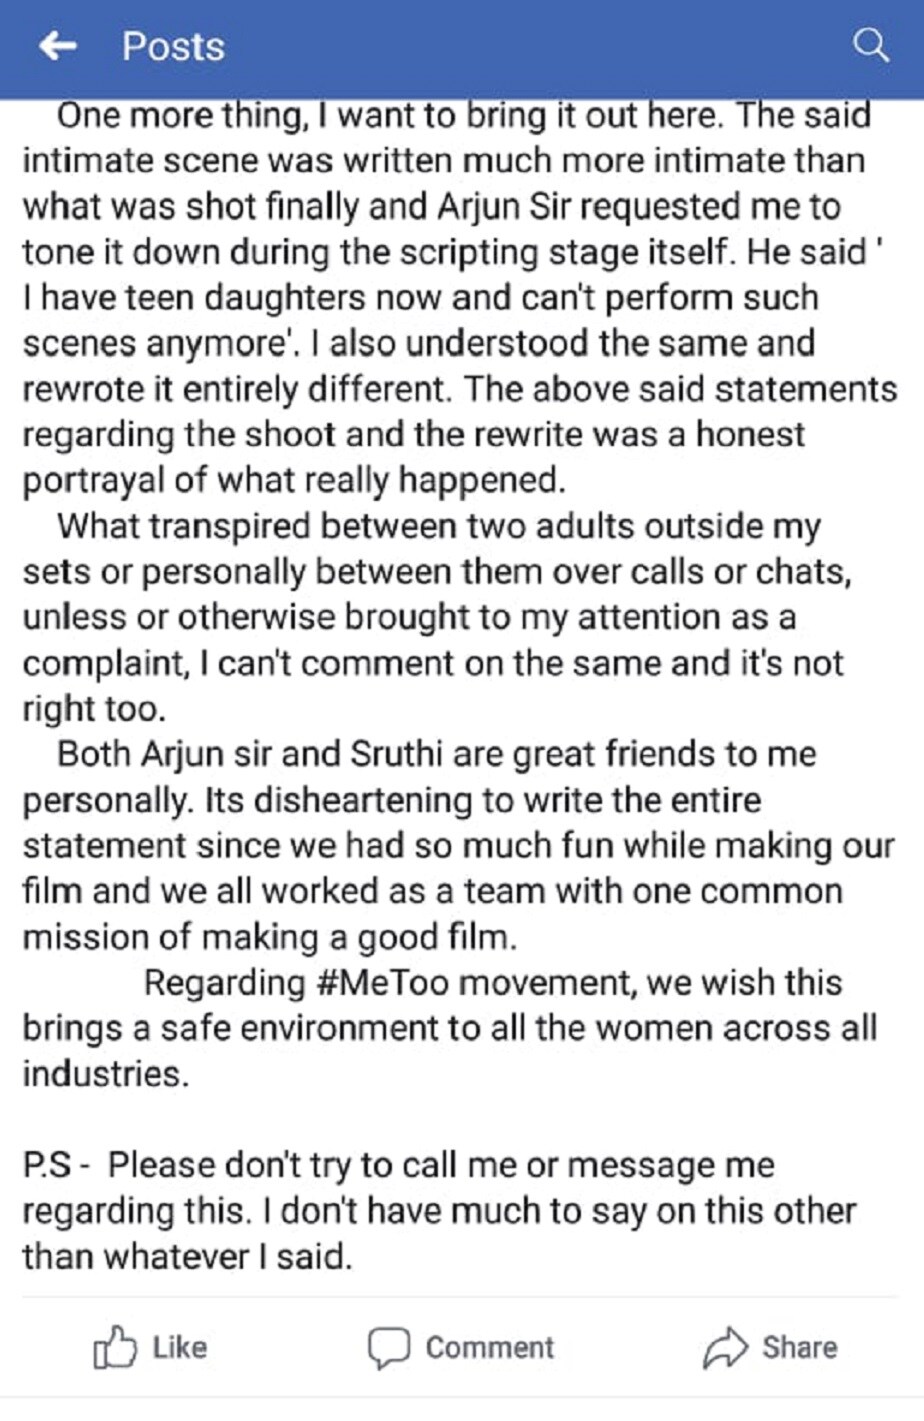Click the Posts title in header

pyautogui.click(x=173, y=46)
